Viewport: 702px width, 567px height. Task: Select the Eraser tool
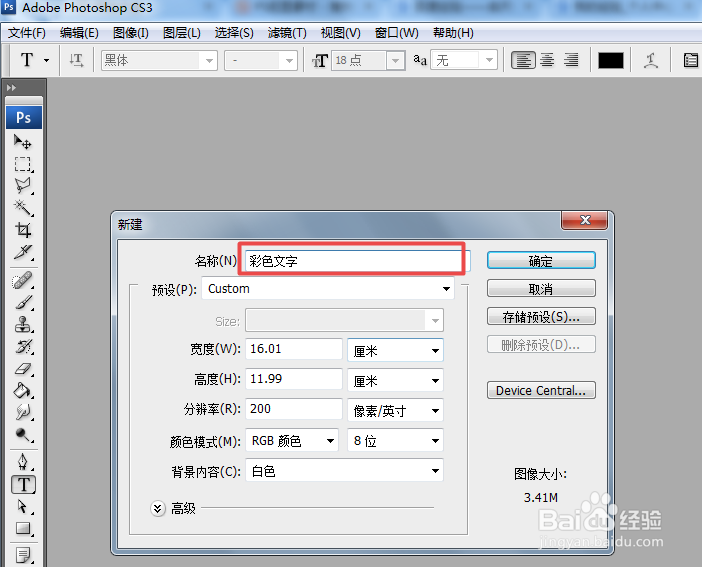23,369
